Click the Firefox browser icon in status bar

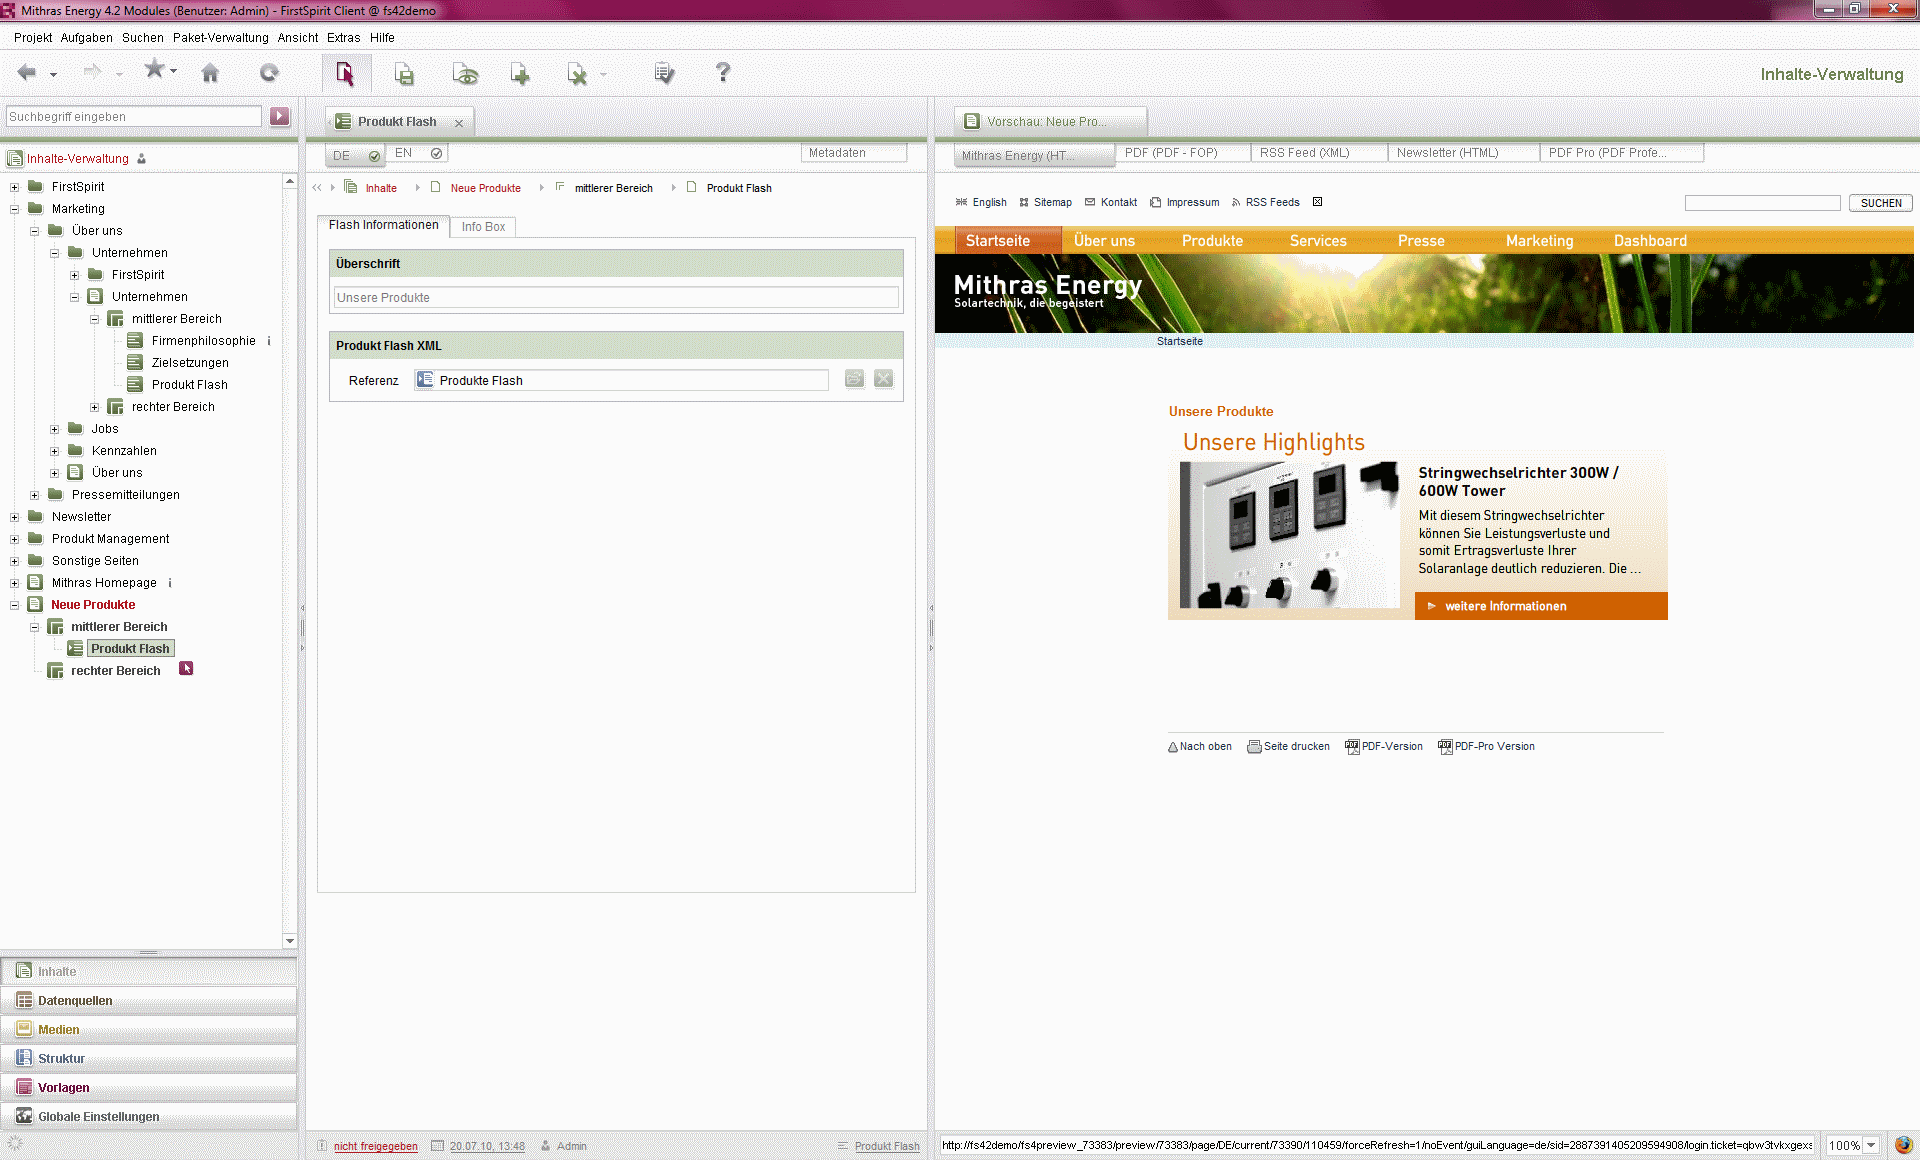[x=1902, y=1145]
